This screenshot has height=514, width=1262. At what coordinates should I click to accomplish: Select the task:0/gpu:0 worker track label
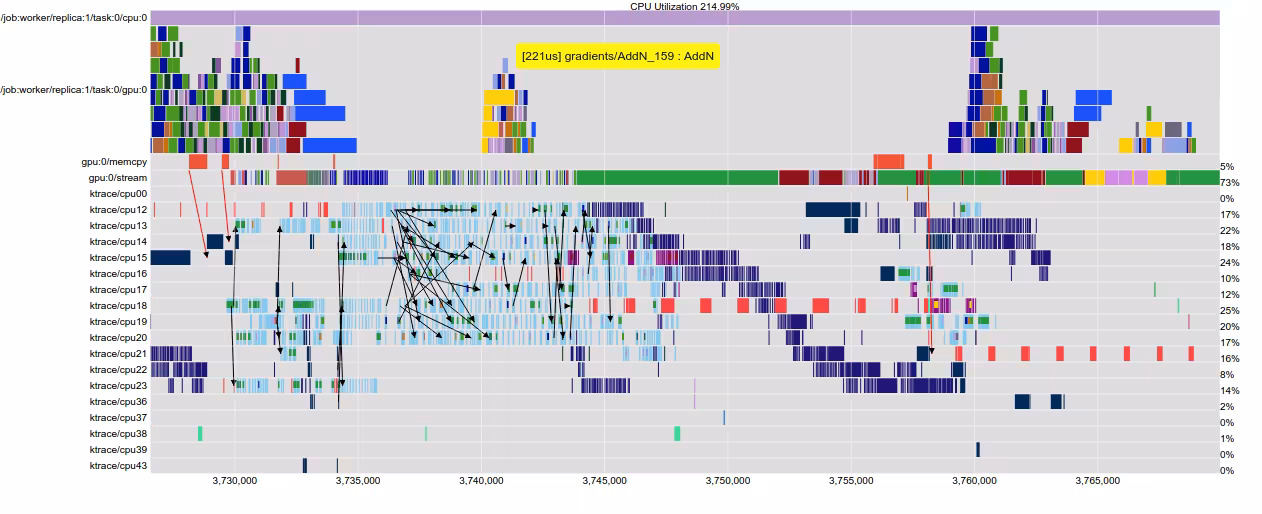tap(74, 90)
